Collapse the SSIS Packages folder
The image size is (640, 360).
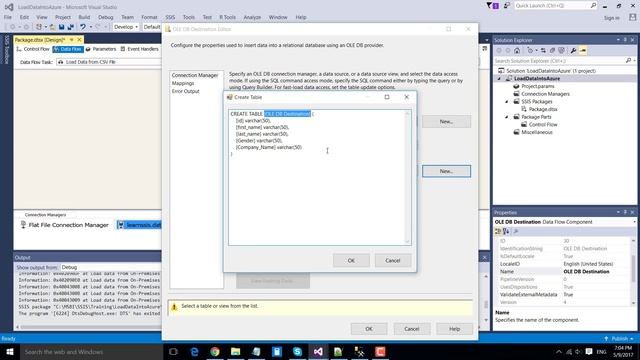coord(507,102)
